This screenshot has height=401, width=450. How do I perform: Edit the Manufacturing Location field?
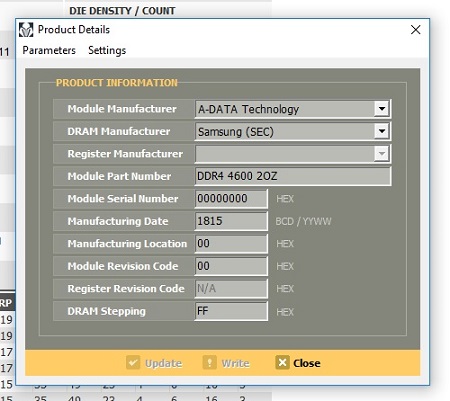(x=231, y=243)
